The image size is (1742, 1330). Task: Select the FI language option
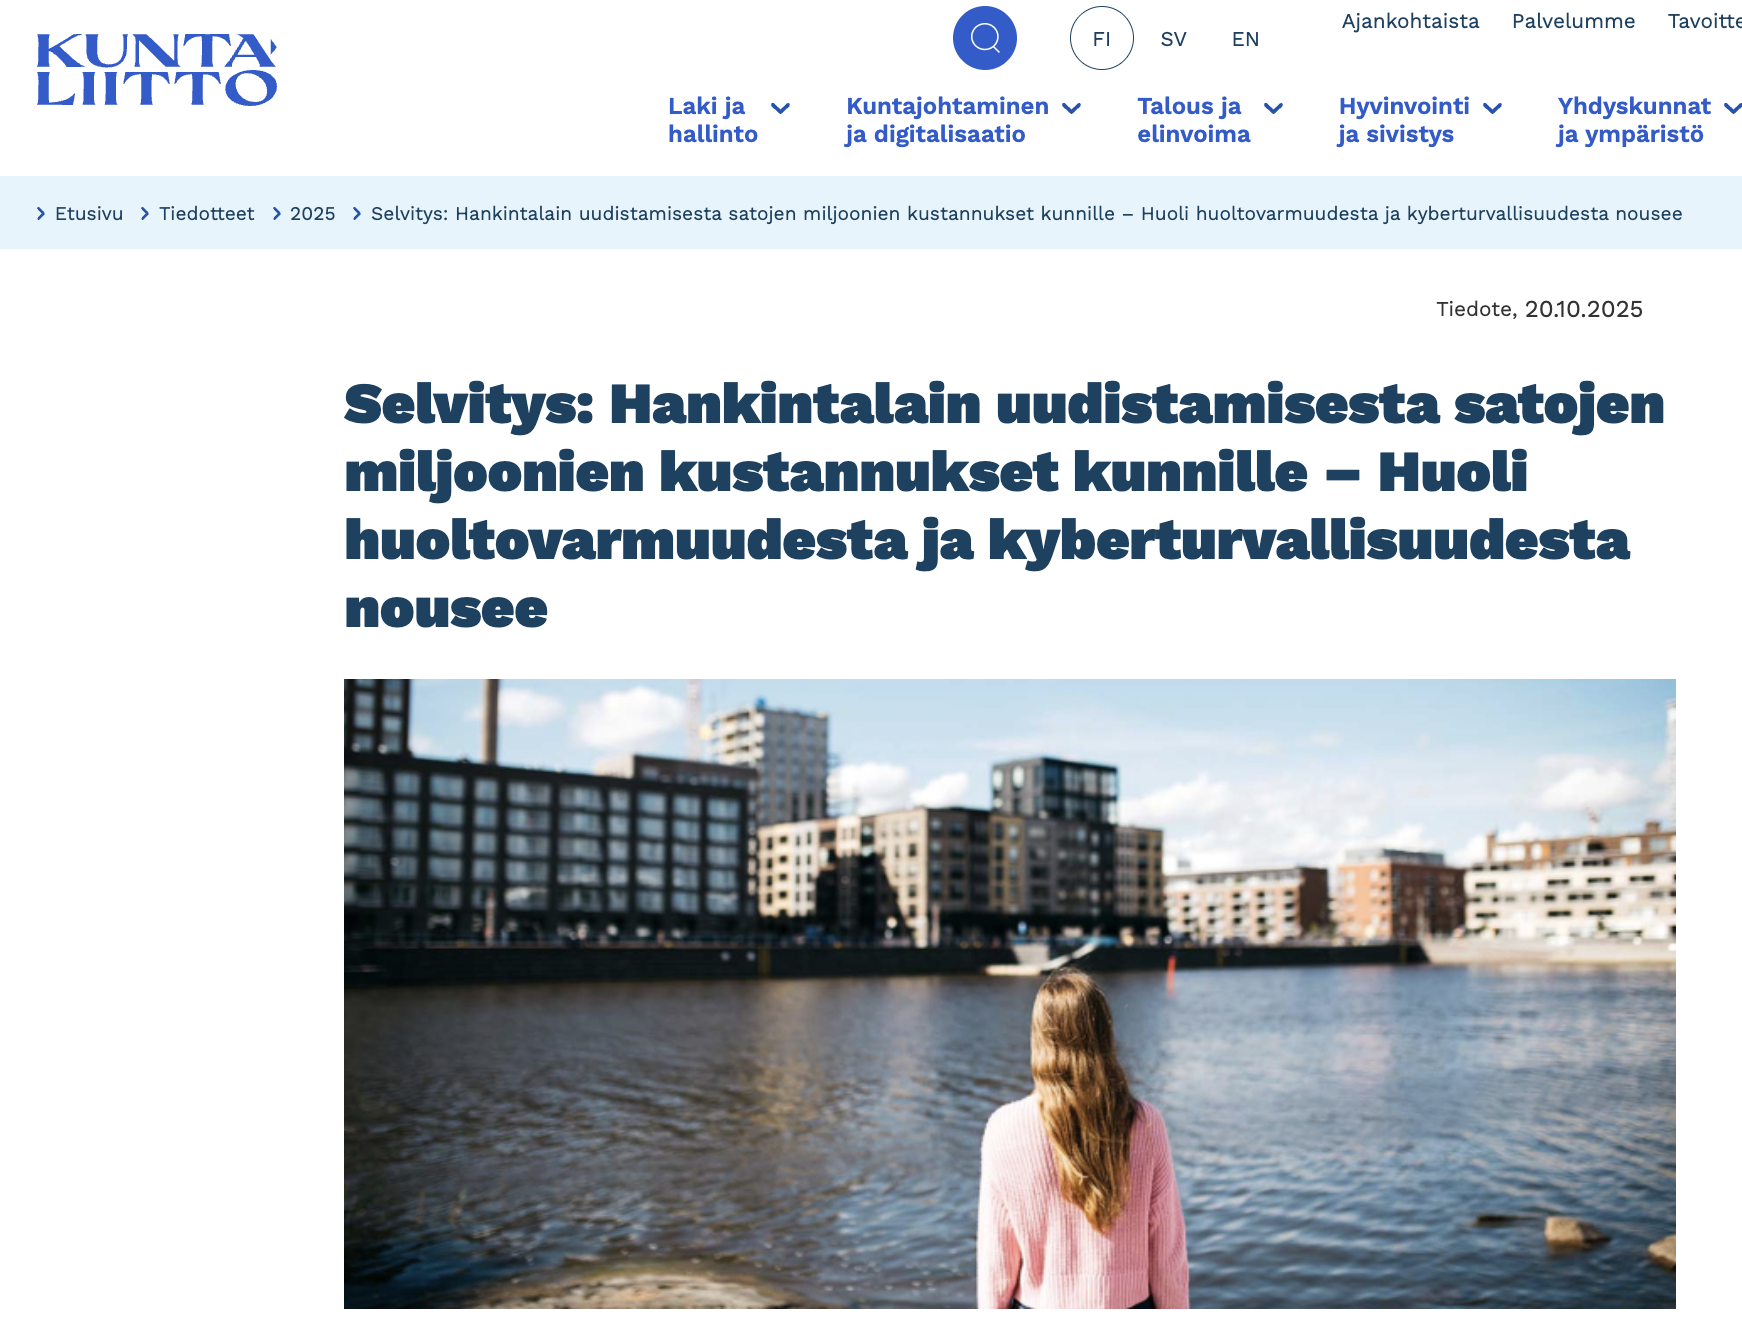pyautogui.click(x=1101, y=39)
